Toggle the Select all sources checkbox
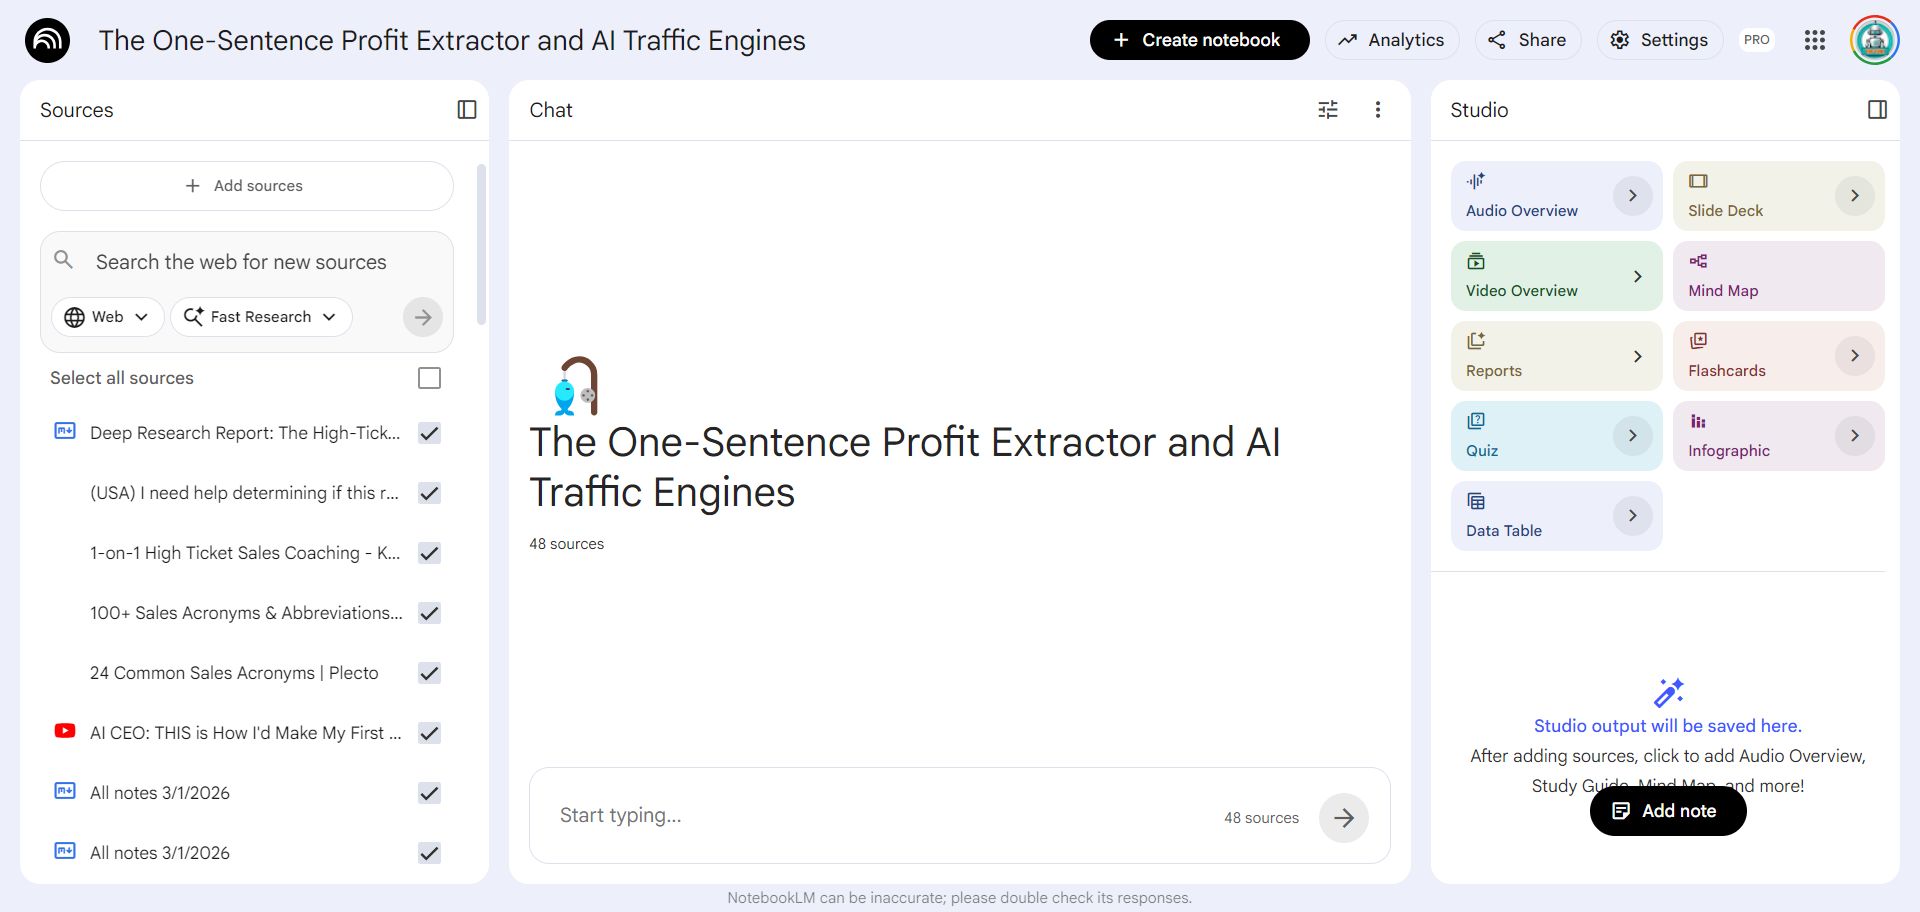The width and height of the screenshot is (1920, 912). [429, 378]
